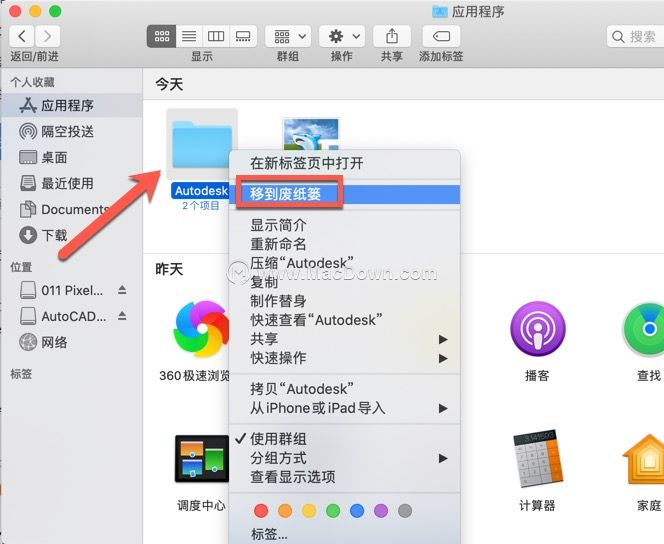
Task: Click the search field
Action: pyautogui.click(x=635, y=36)
